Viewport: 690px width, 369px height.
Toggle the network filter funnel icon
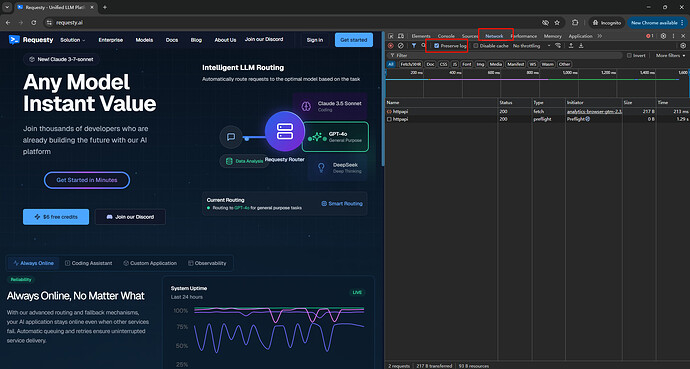pos(414,46)
